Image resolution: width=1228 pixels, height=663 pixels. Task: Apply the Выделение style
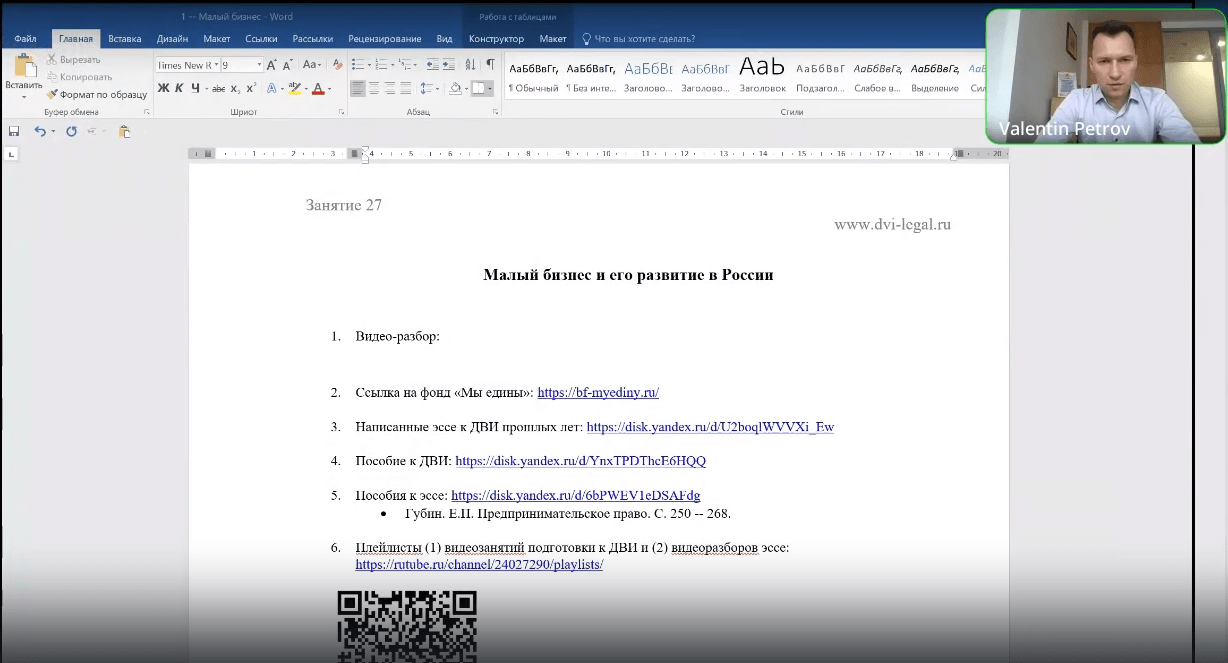click(x=934, y=77)
